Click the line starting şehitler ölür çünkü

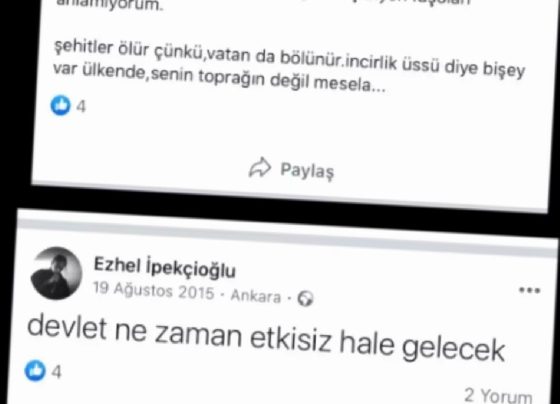click(x=289, y=58)
